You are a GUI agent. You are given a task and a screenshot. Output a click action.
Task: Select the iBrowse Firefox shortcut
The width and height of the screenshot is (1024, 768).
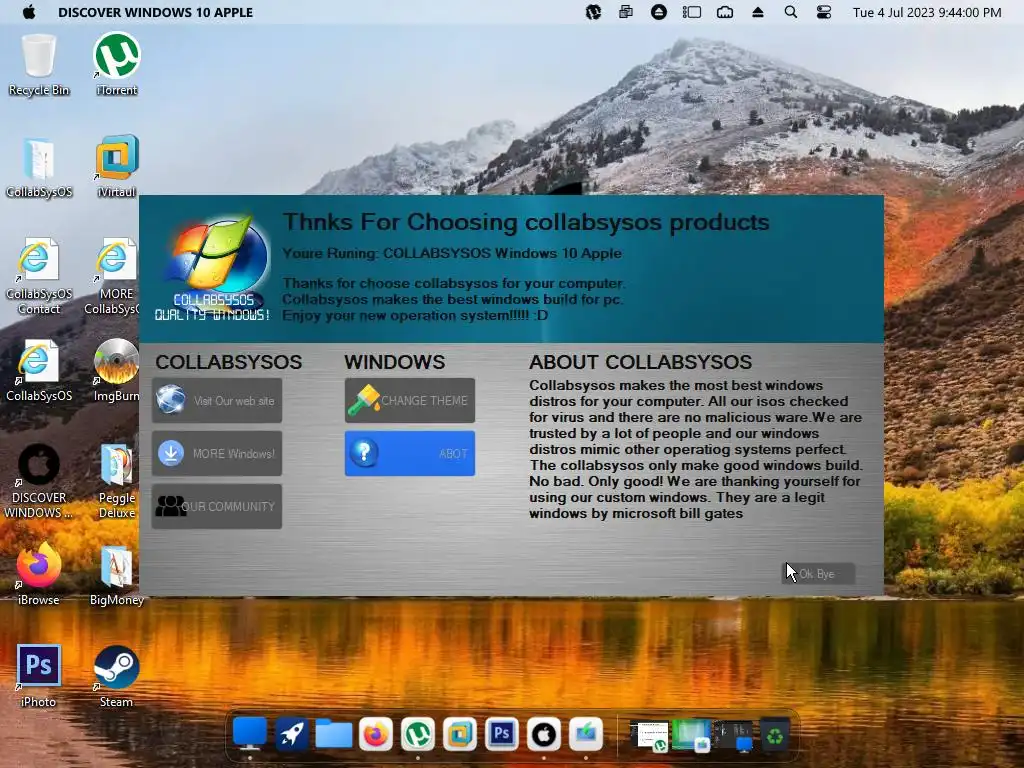(39, 575)
